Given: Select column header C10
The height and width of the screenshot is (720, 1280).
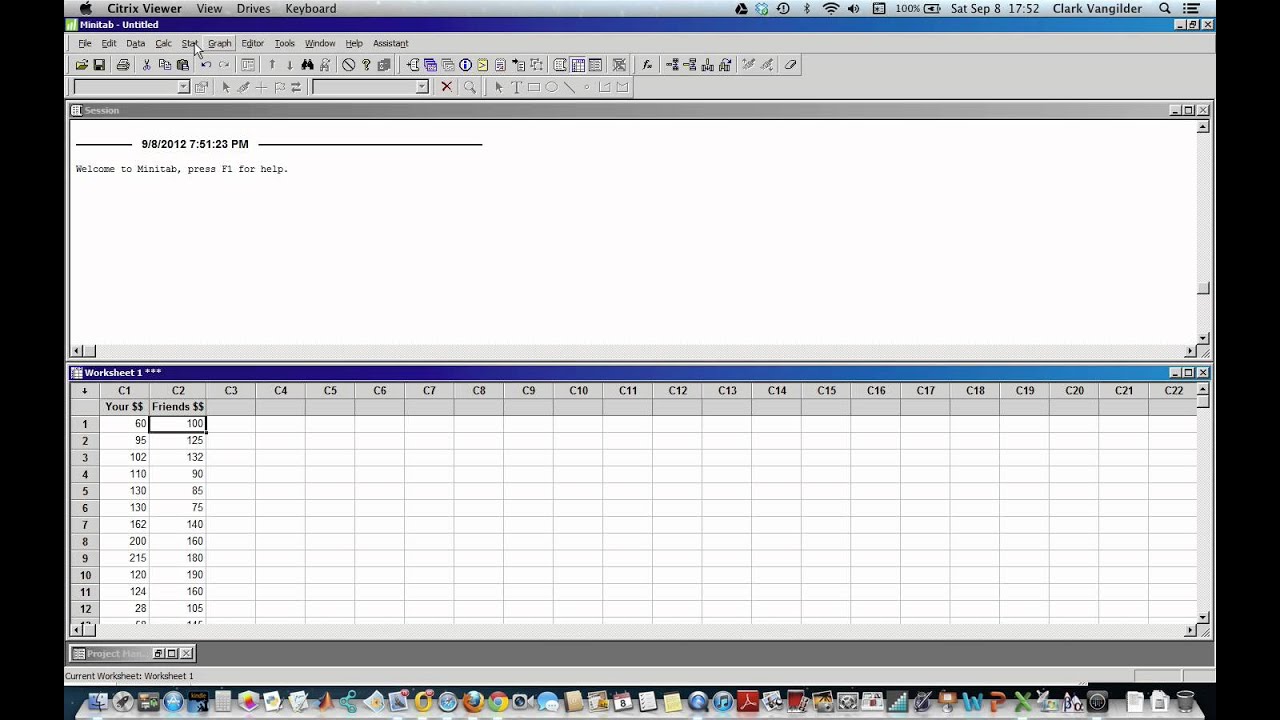Looking at the screenshot, I should point(578,391).
